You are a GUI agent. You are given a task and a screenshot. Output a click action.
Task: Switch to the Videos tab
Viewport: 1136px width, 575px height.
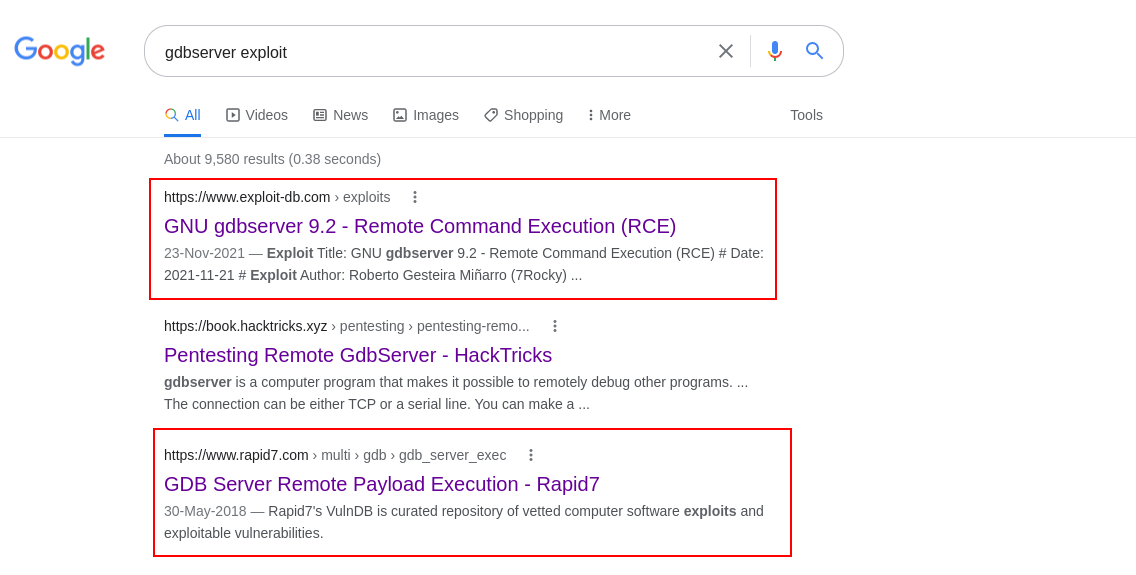(257, 115)
